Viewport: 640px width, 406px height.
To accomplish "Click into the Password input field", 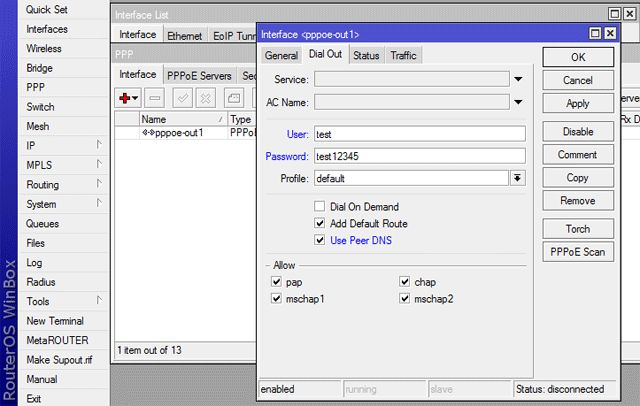I will pyautogui.click(x=418, y=156).
